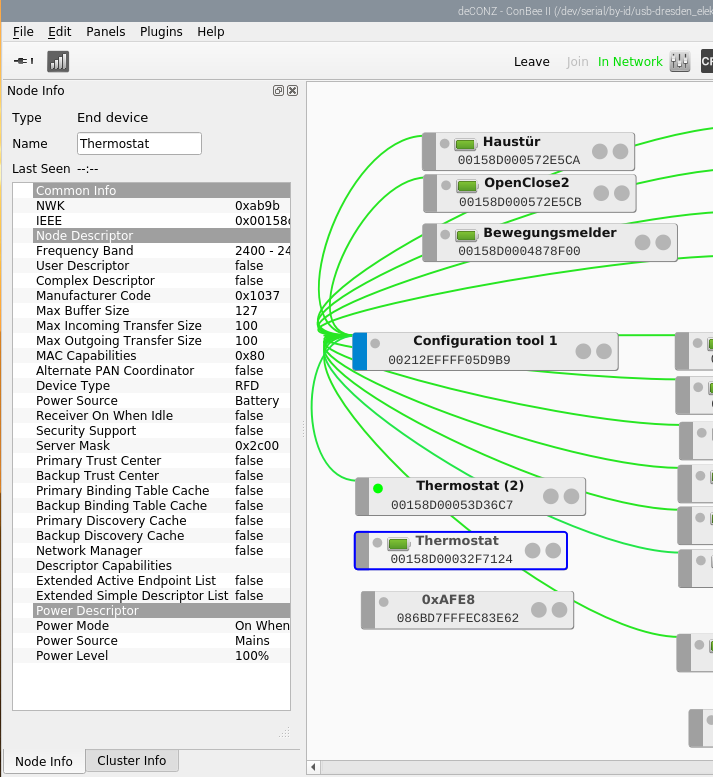Click address 00158D00032F7124 on Thermostat node

451,559
